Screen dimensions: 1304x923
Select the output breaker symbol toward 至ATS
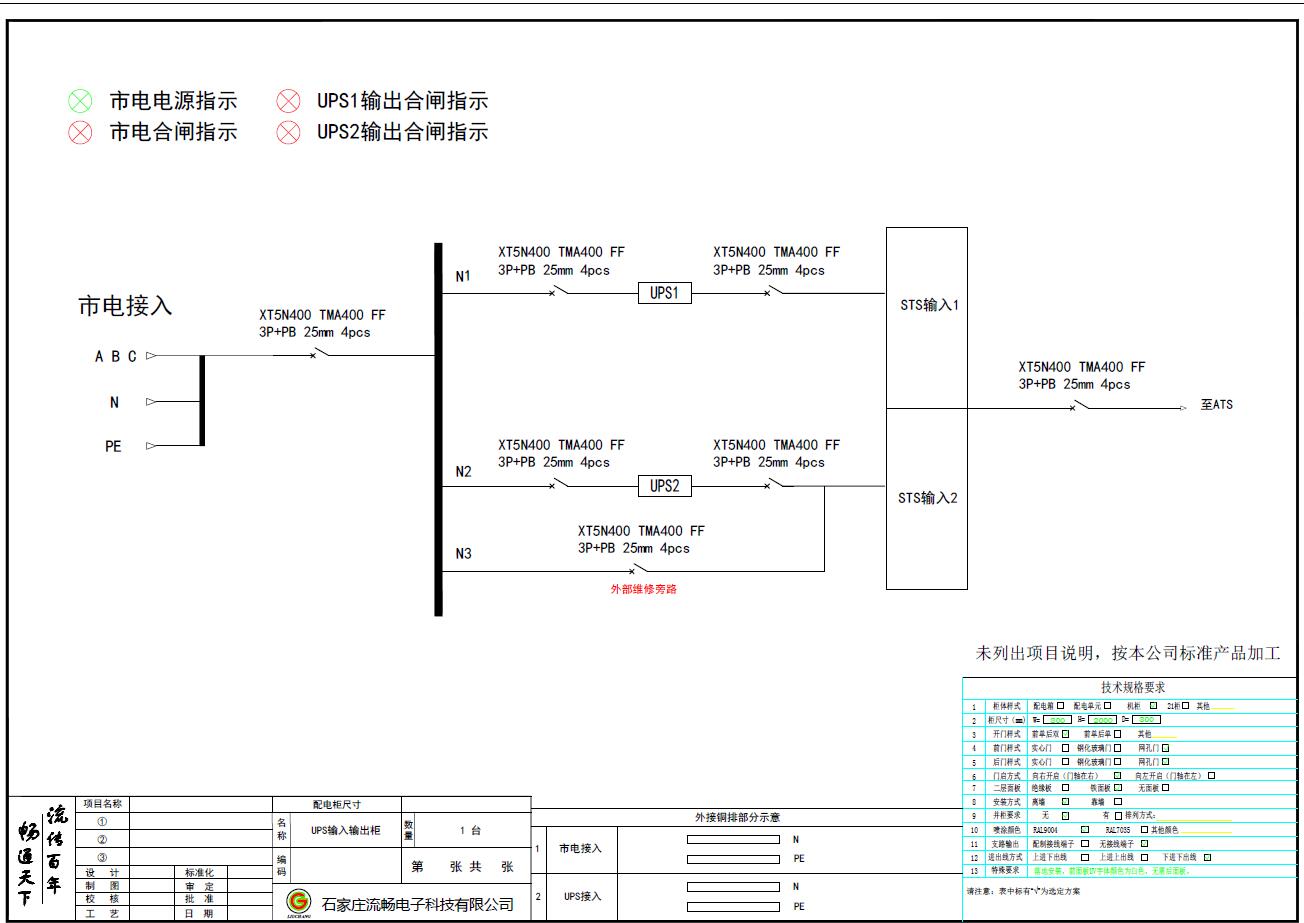click(x=1080, y=406)
